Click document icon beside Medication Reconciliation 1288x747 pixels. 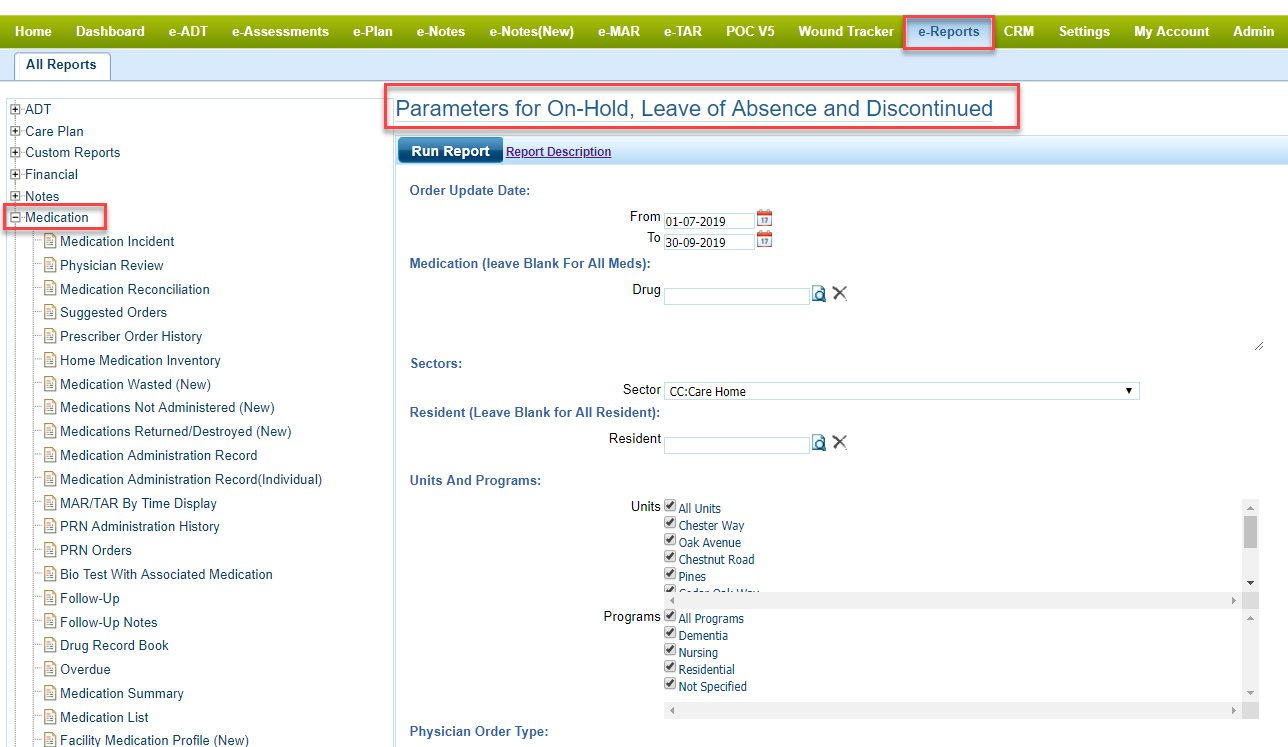[x=50, y=289]
